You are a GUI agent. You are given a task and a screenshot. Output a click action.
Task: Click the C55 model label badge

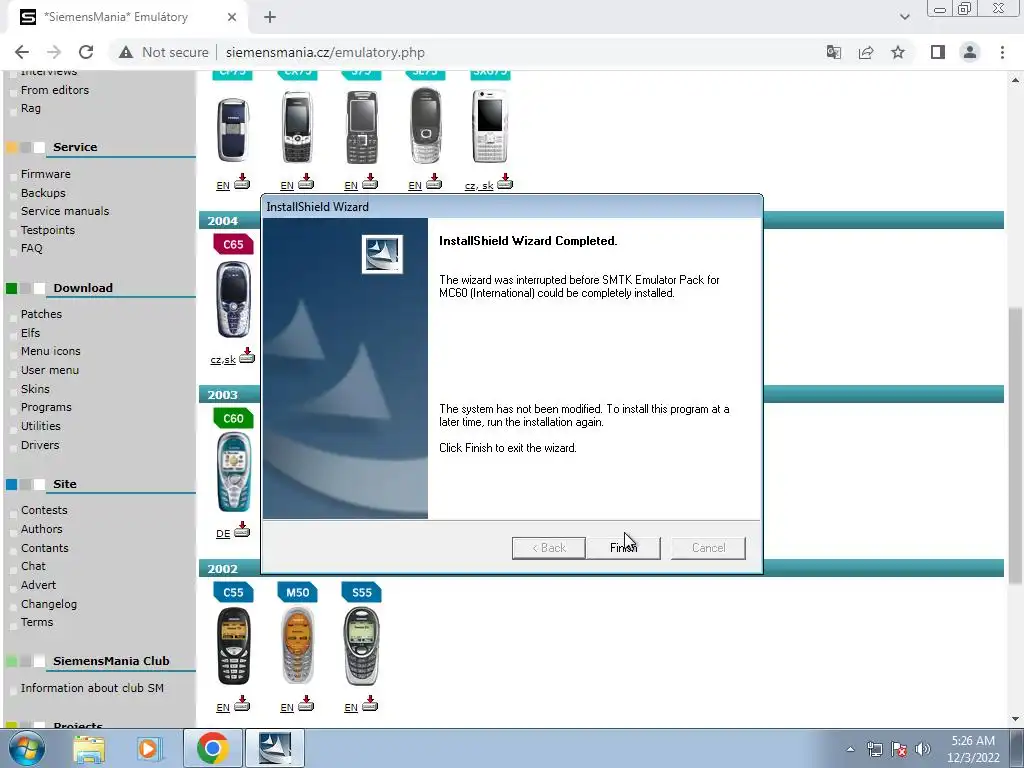[x=233, y=592]
